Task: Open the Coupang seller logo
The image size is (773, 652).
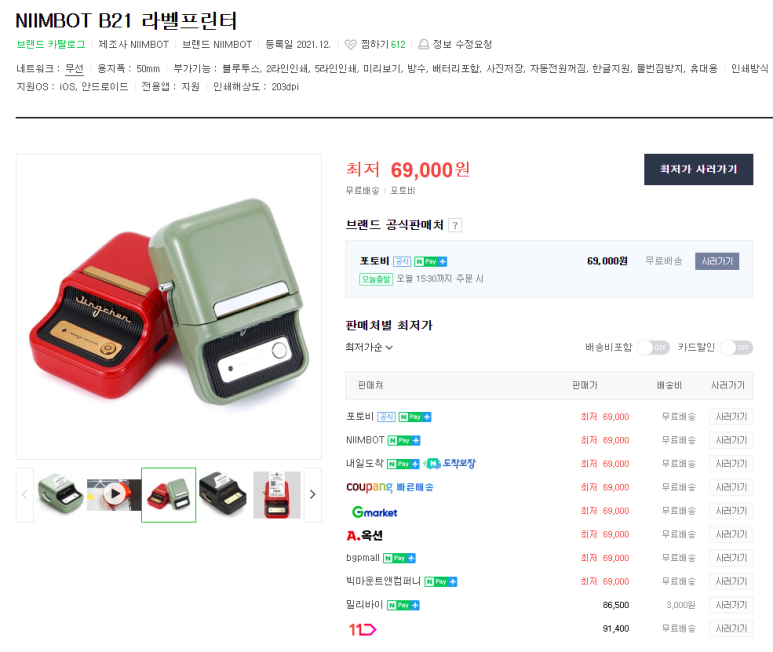Action: coord(369,487)
